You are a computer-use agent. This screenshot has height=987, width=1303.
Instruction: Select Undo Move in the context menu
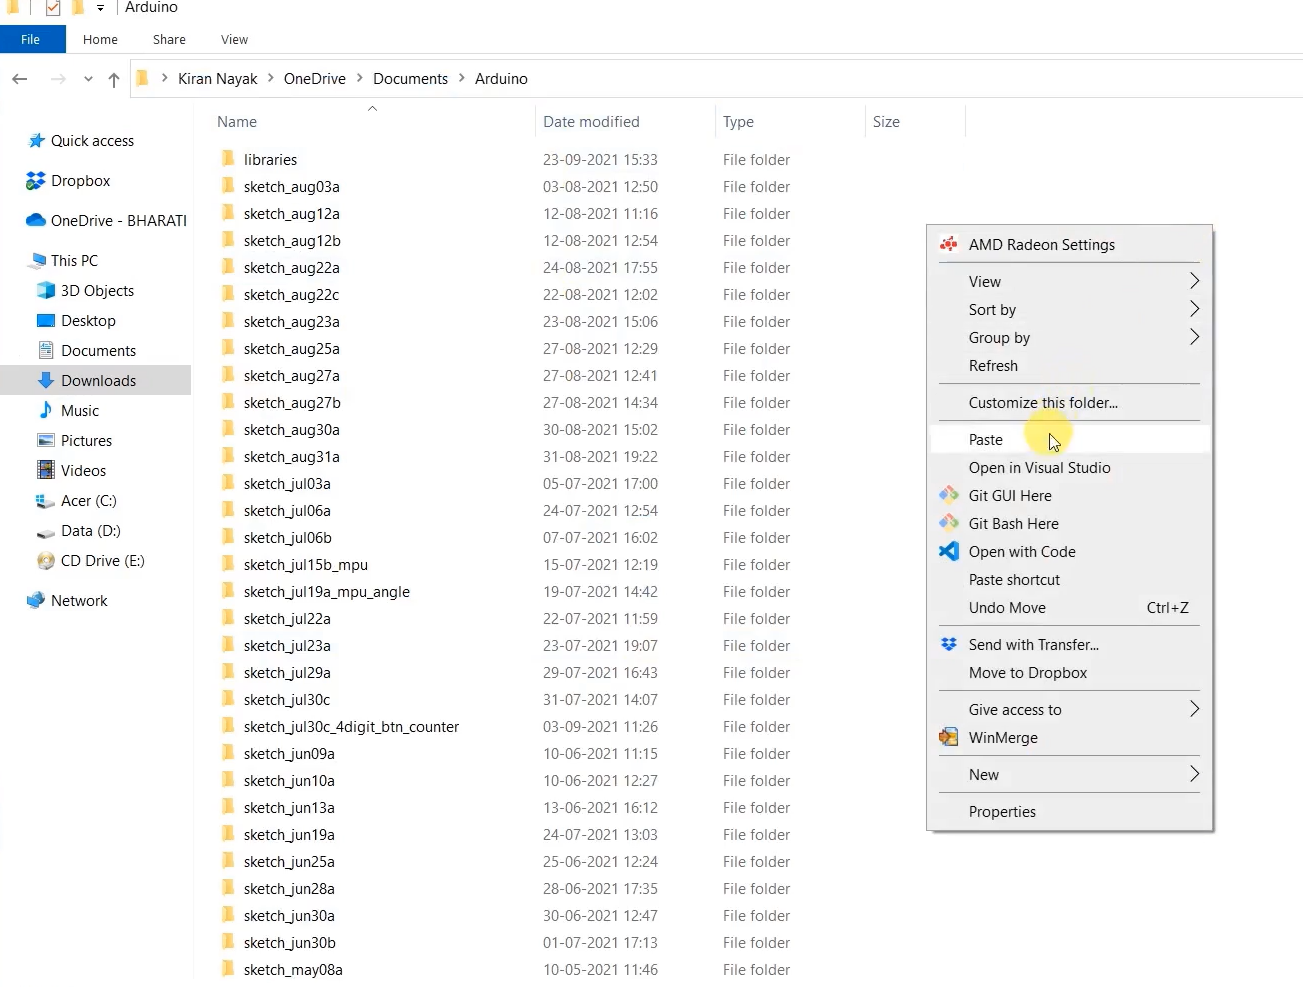click(1069, 607)
